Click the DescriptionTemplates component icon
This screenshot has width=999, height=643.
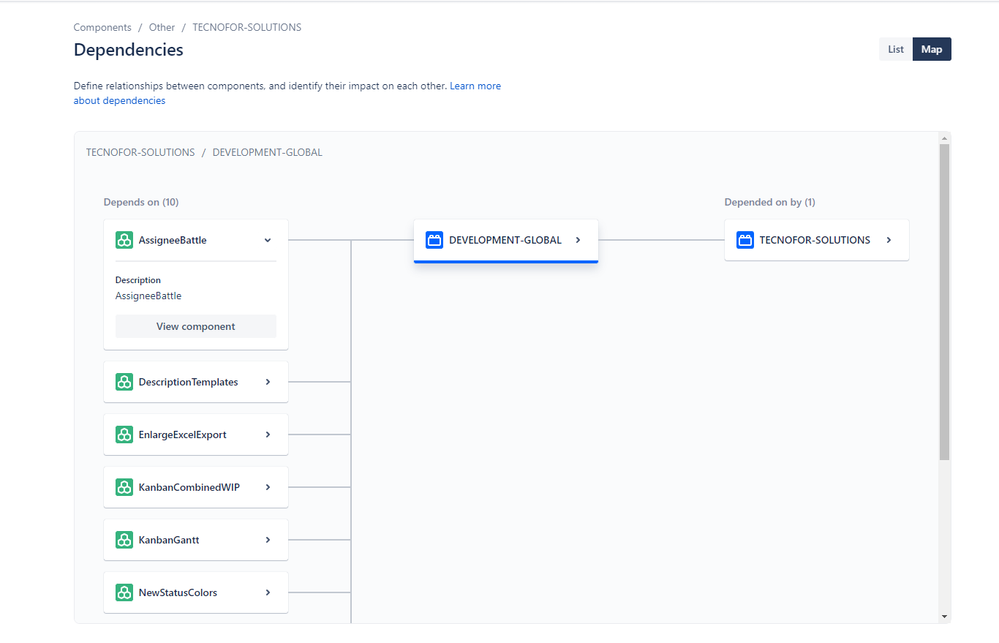(x=124, y=382)
